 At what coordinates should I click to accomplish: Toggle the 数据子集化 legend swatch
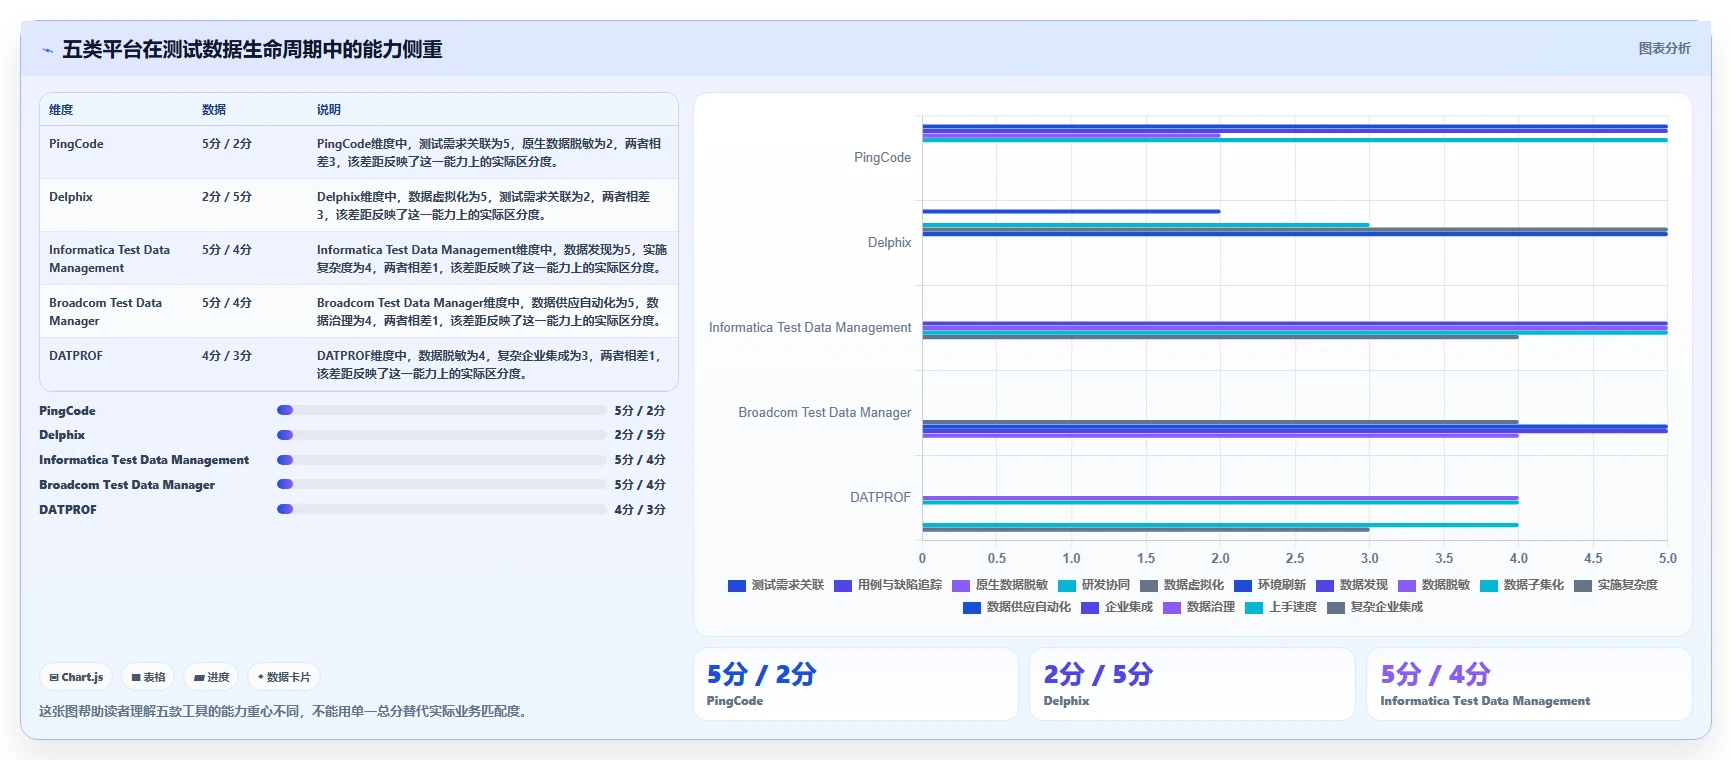pyautogui.click(x=1489, y=585)
